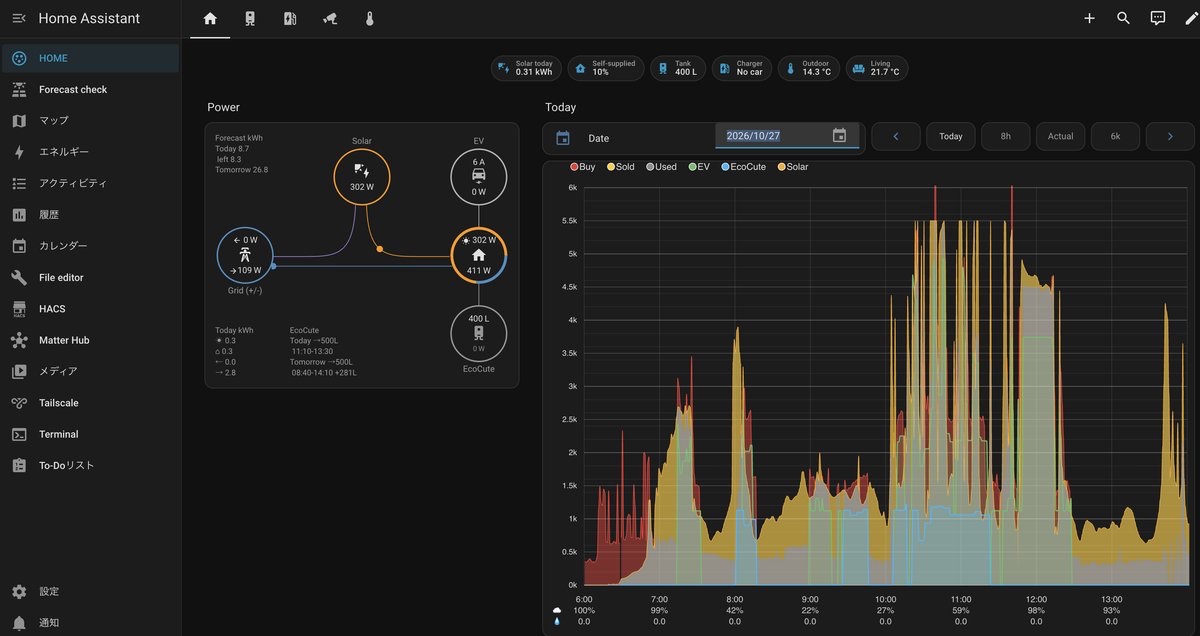Screen dimensions: 1200x636
Task: Click the Self-supplied 10% chip
Action: tap(606, 68)
